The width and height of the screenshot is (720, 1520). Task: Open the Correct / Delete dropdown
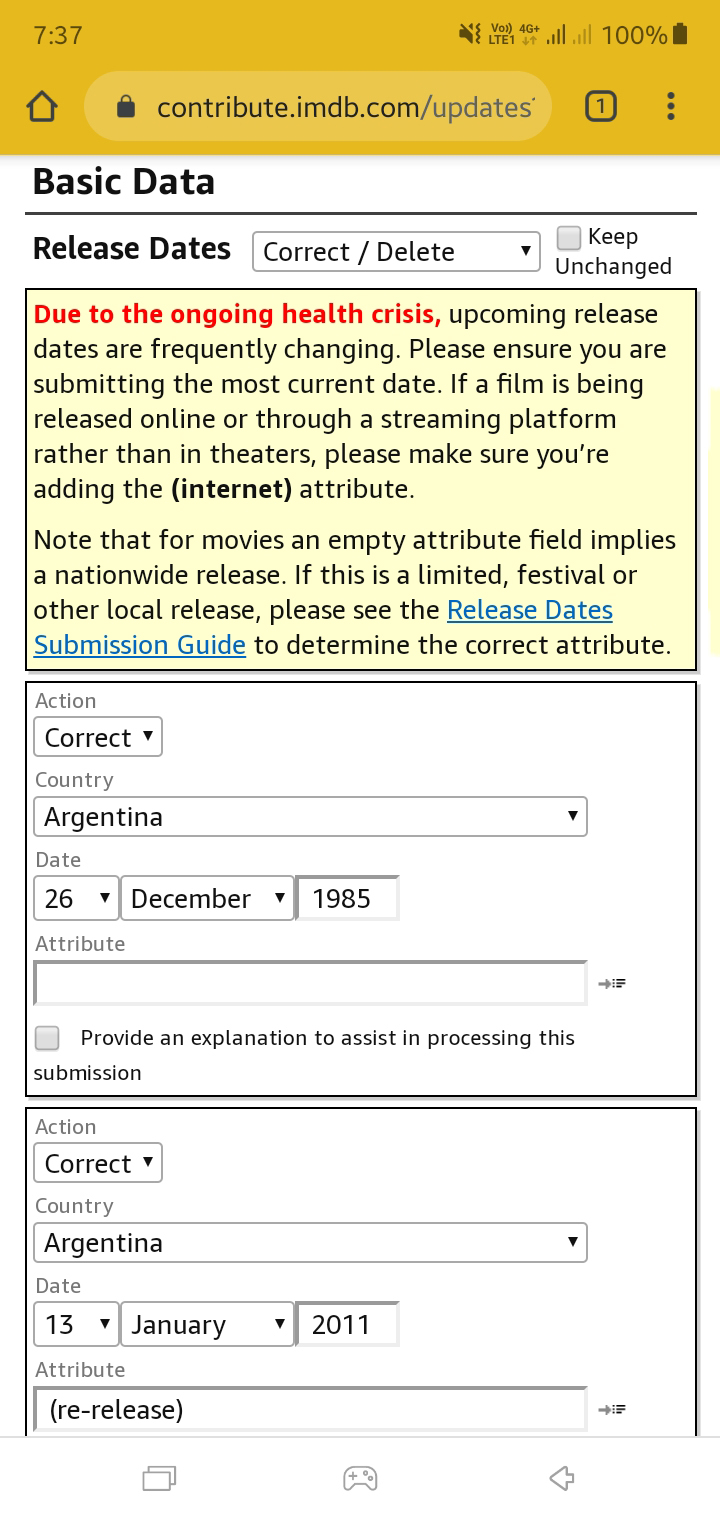tap(396, 251)
